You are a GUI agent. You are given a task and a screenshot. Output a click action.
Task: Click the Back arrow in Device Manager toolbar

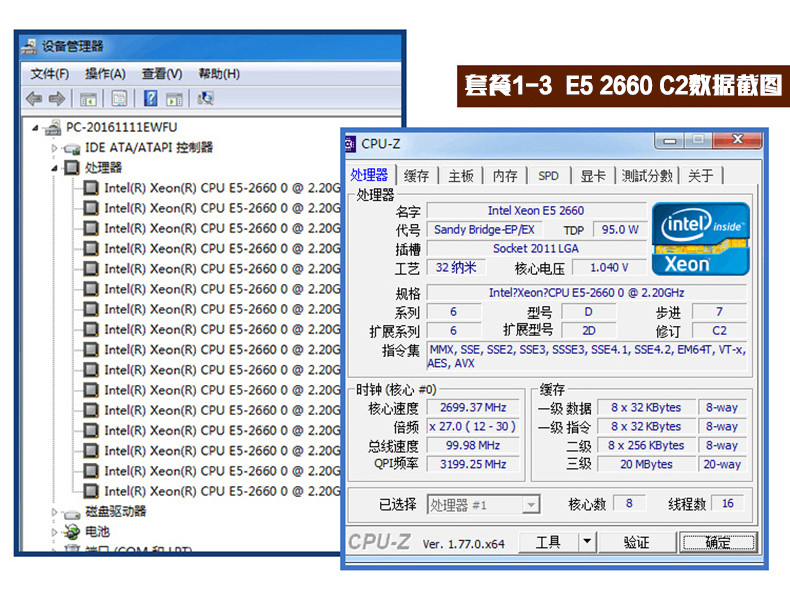click(x=34, y=98)
